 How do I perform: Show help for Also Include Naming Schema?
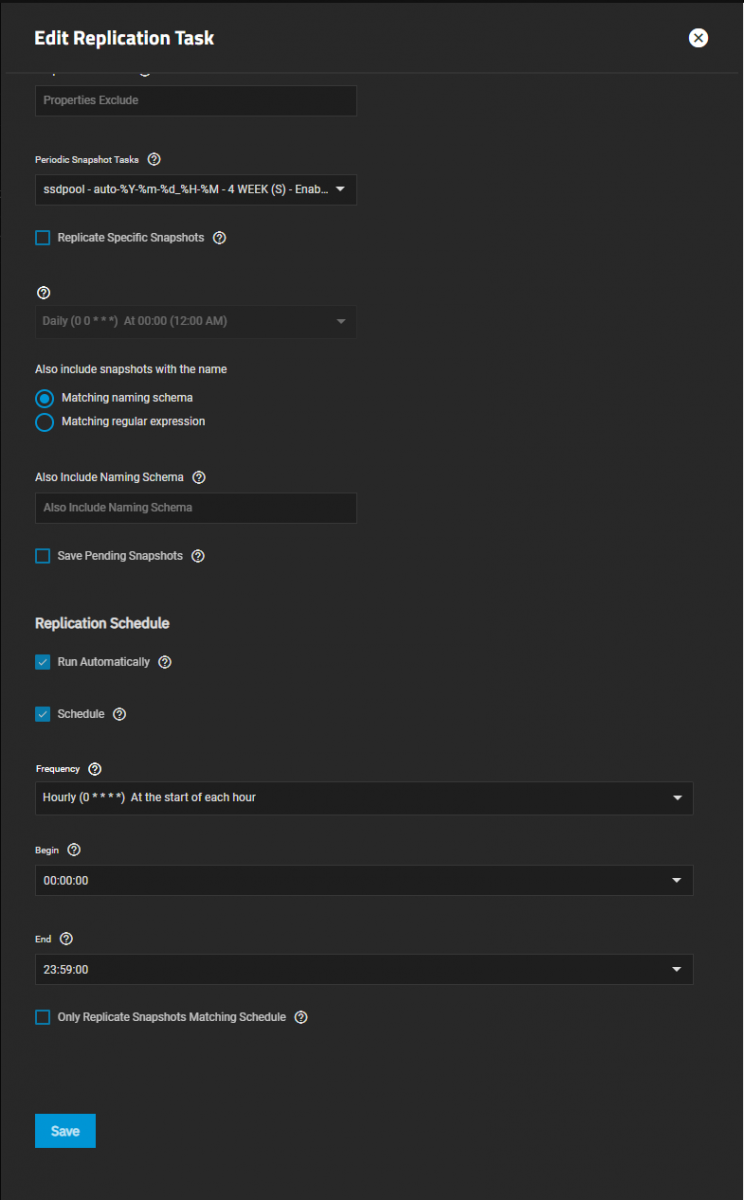(x=199, y=478)
